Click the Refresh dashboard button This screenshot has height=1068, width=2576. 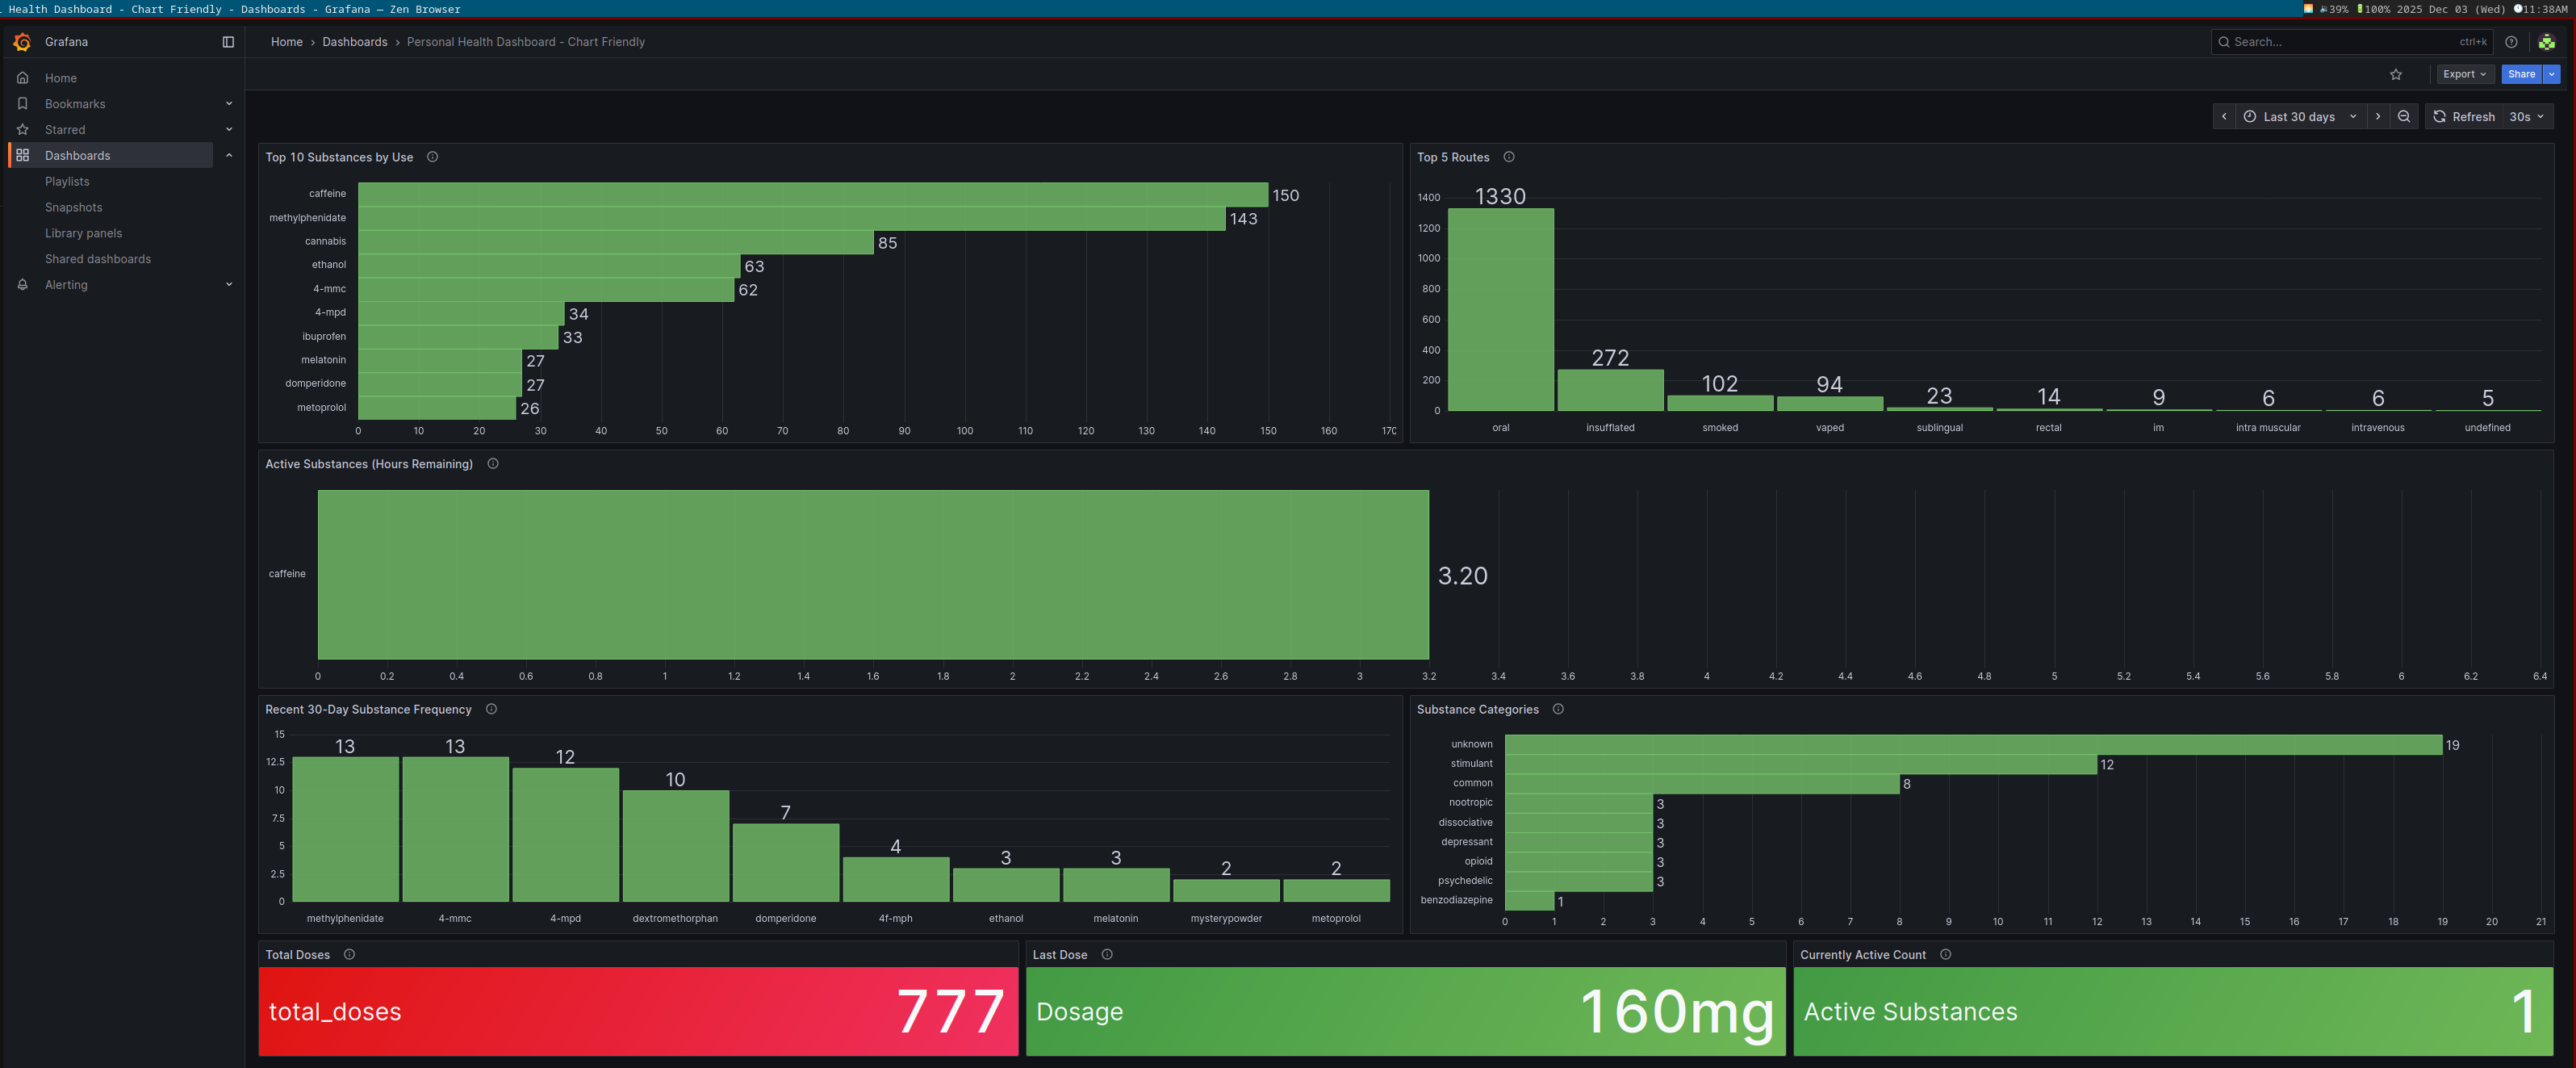click(x=2464, y=117)
